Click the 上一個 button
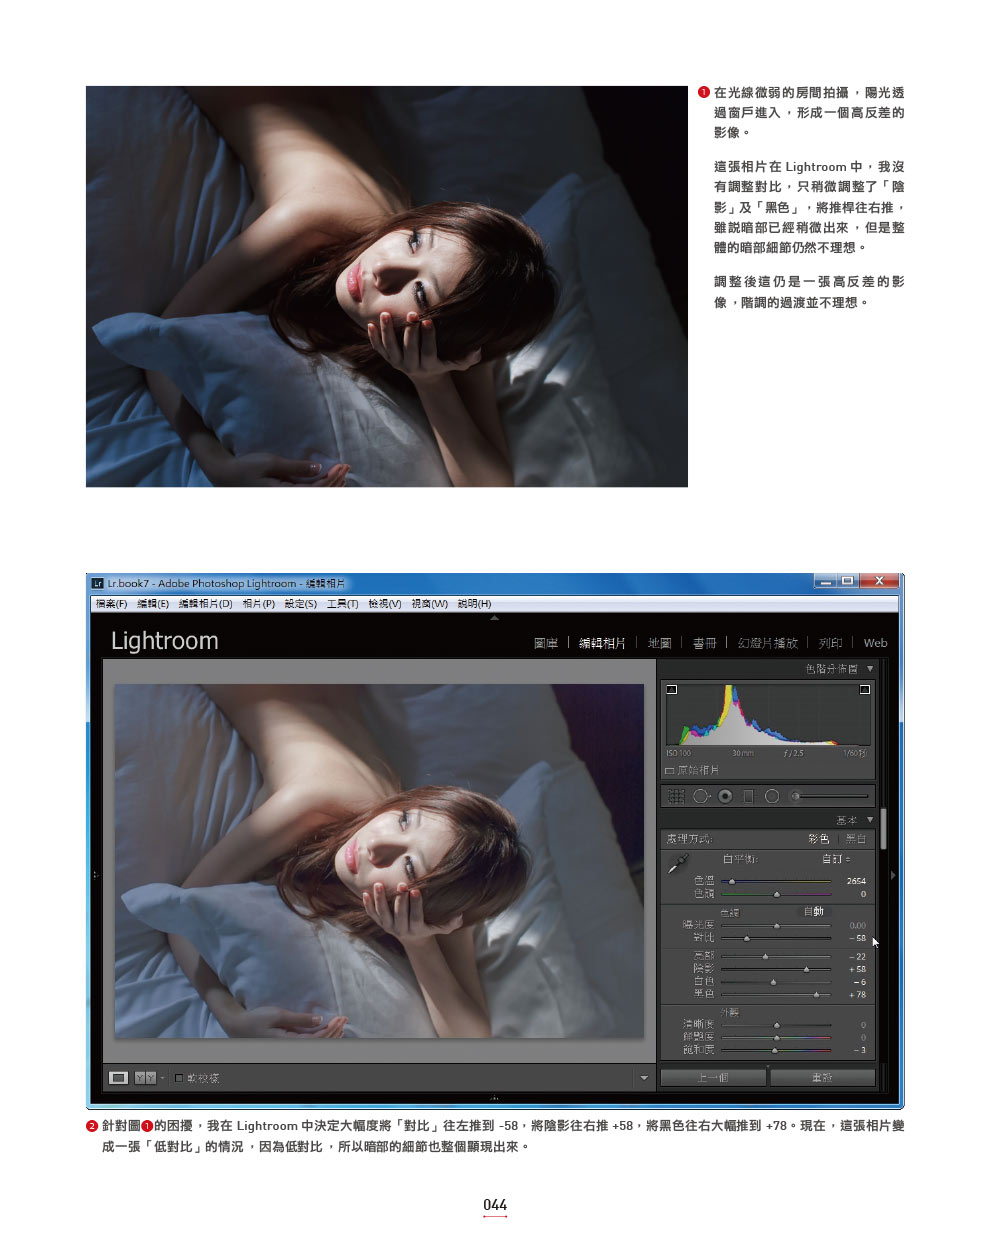The height and width of the screenshot is (1238, 1000). tap(713, 1078)
